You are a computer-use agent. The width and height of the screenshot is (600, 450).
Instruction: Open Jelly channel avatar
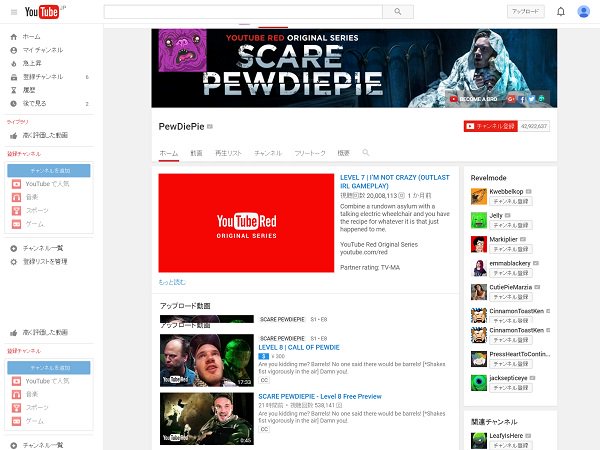click(x=479, y=220)
